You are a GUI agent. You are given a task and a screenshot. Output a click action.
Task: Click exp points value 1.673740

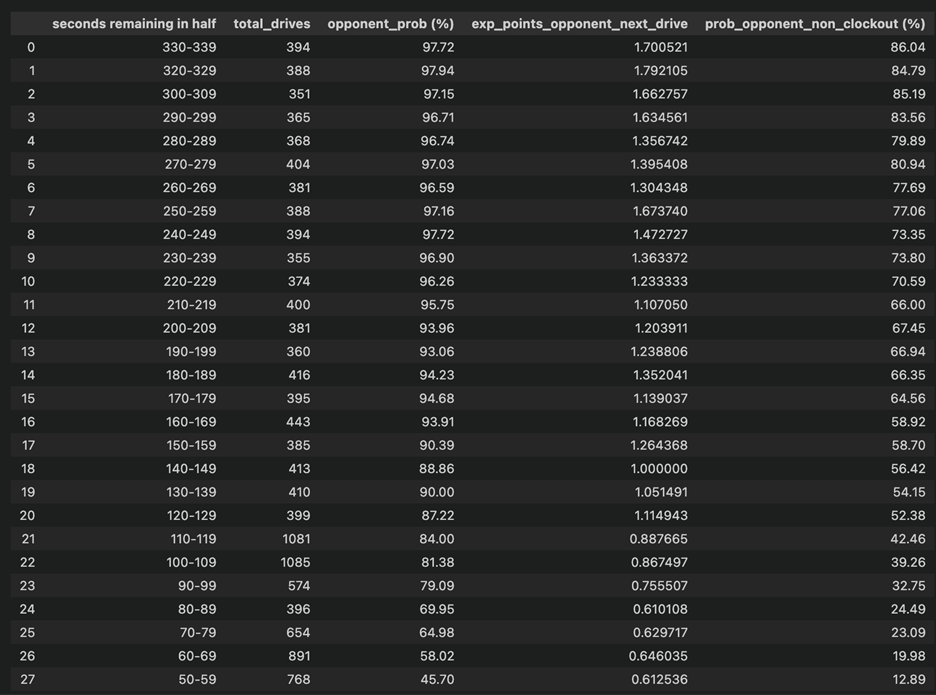(x=660, y=211)
